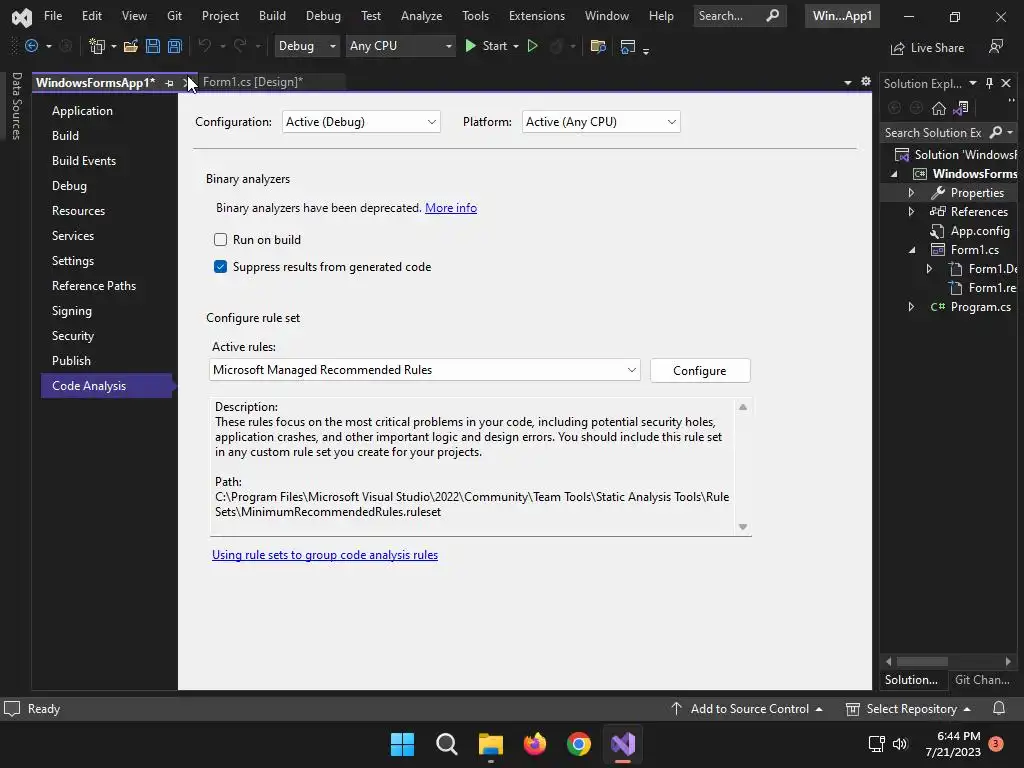This screenshot has width=1024, height=768.
Task: Click the Undo arrow icon
Action: [204, 46]
